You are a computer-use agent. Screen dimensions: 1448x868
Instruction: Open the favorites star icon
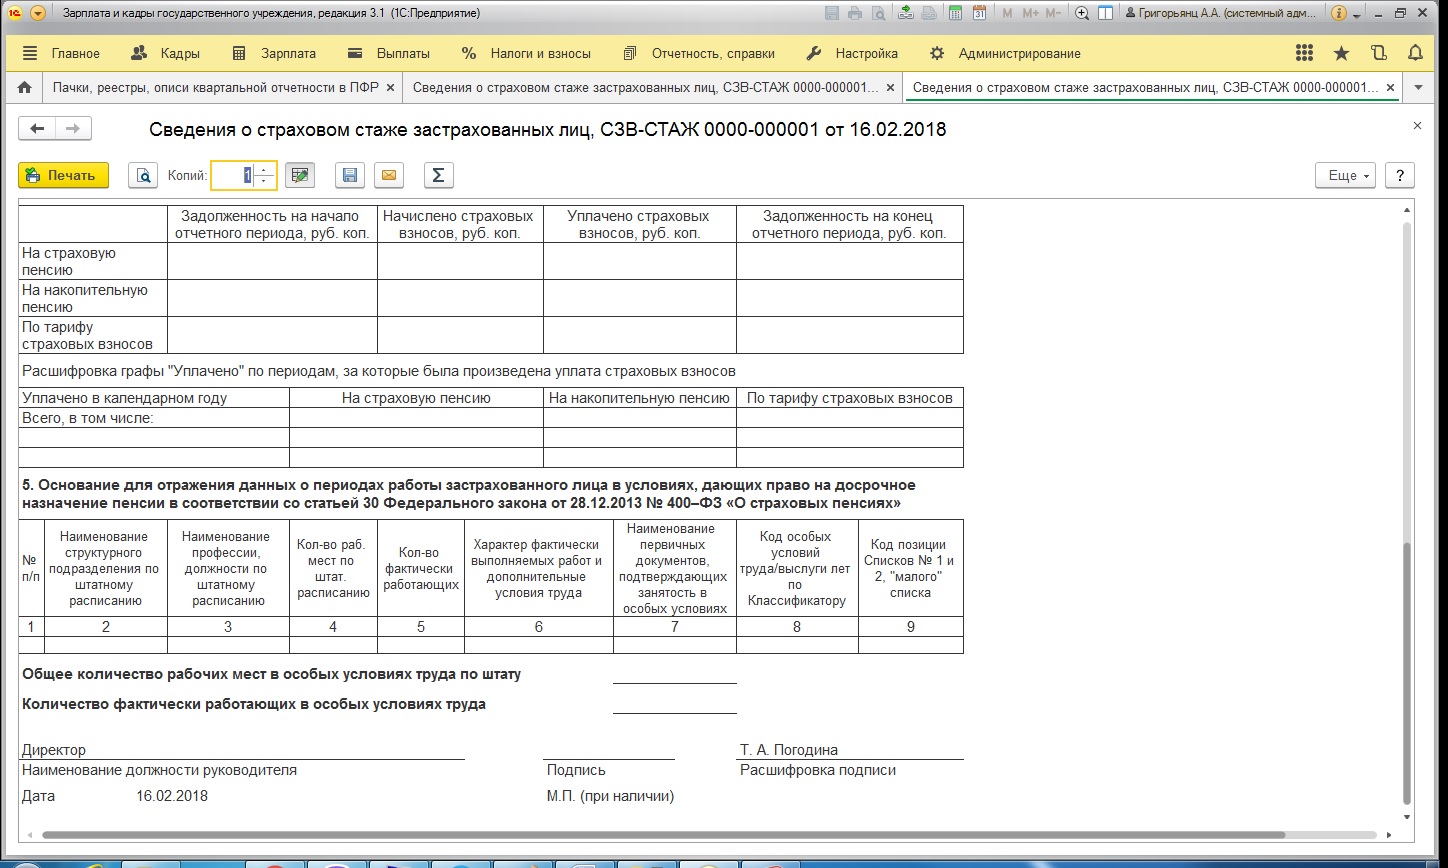tap(1341, 53)
